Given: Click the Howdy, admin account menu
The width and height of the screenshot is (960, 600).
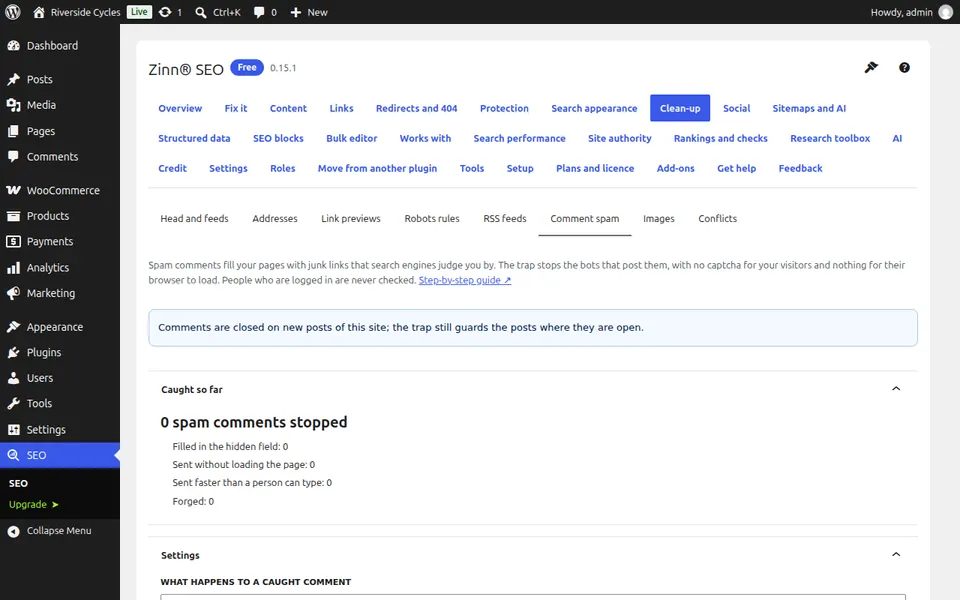Looking at the screenshot, I should coord(911,12).
